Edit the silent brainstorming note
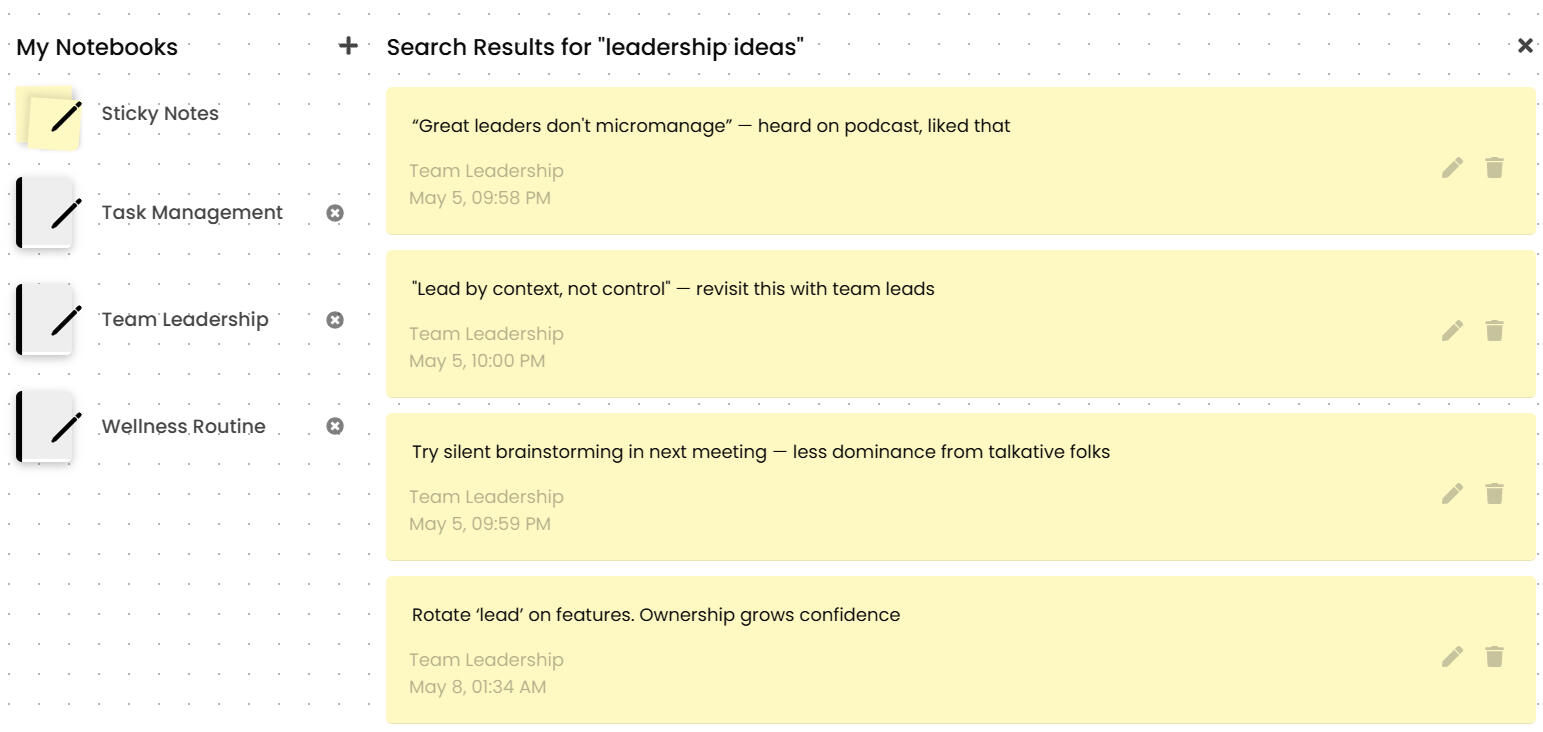 coord(1452,494)
